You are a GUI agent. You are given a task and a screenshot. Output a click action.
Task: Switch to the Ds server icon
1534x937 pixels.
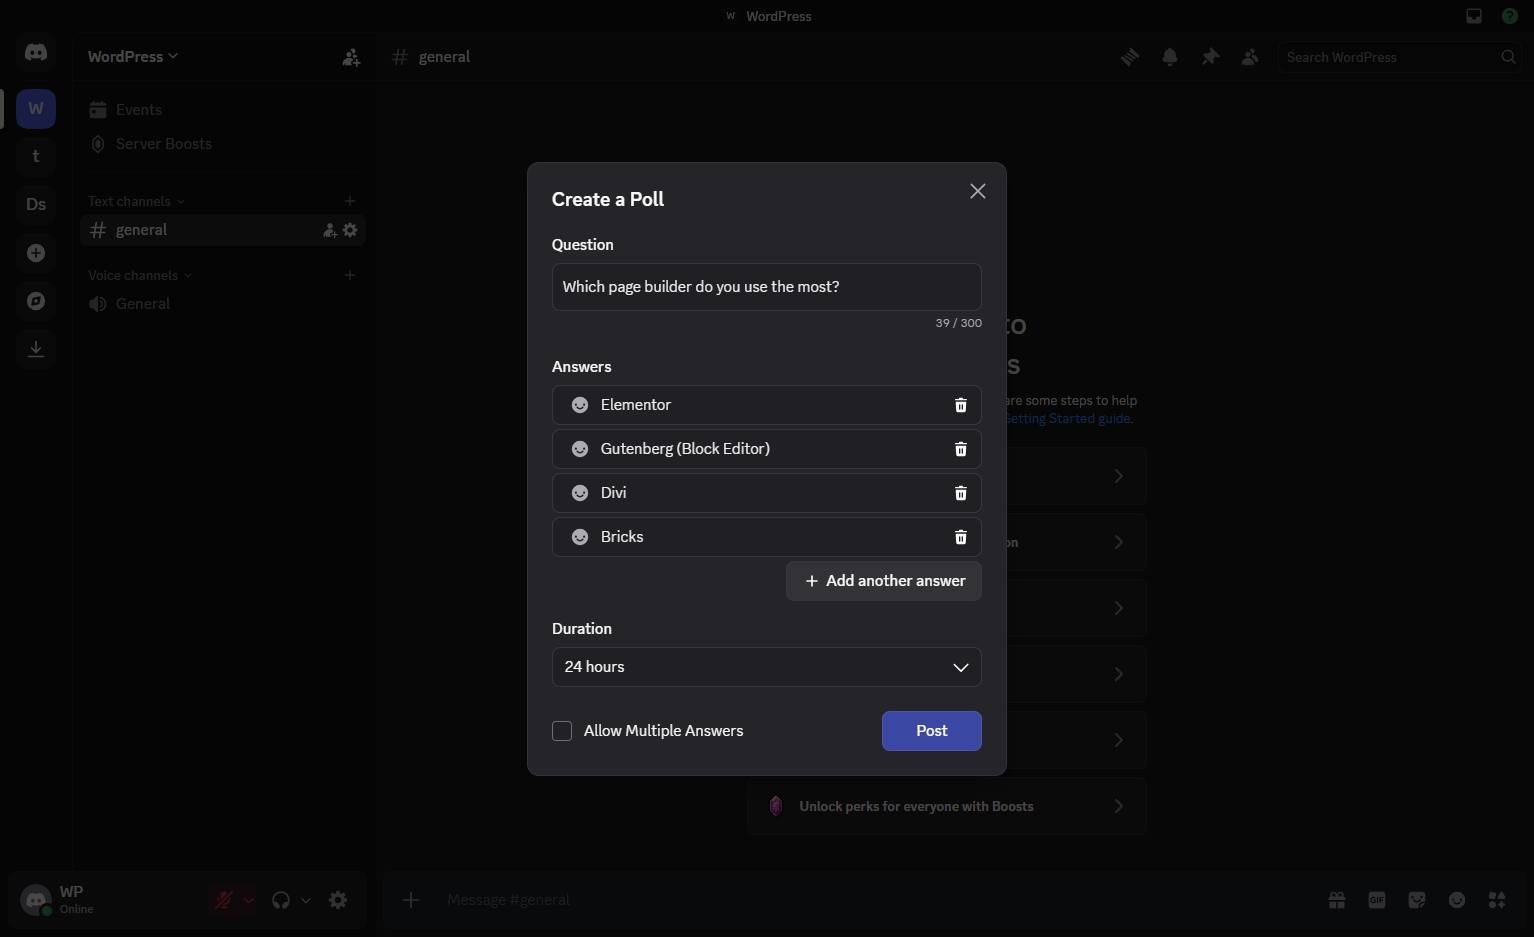[x=36, y=204]
